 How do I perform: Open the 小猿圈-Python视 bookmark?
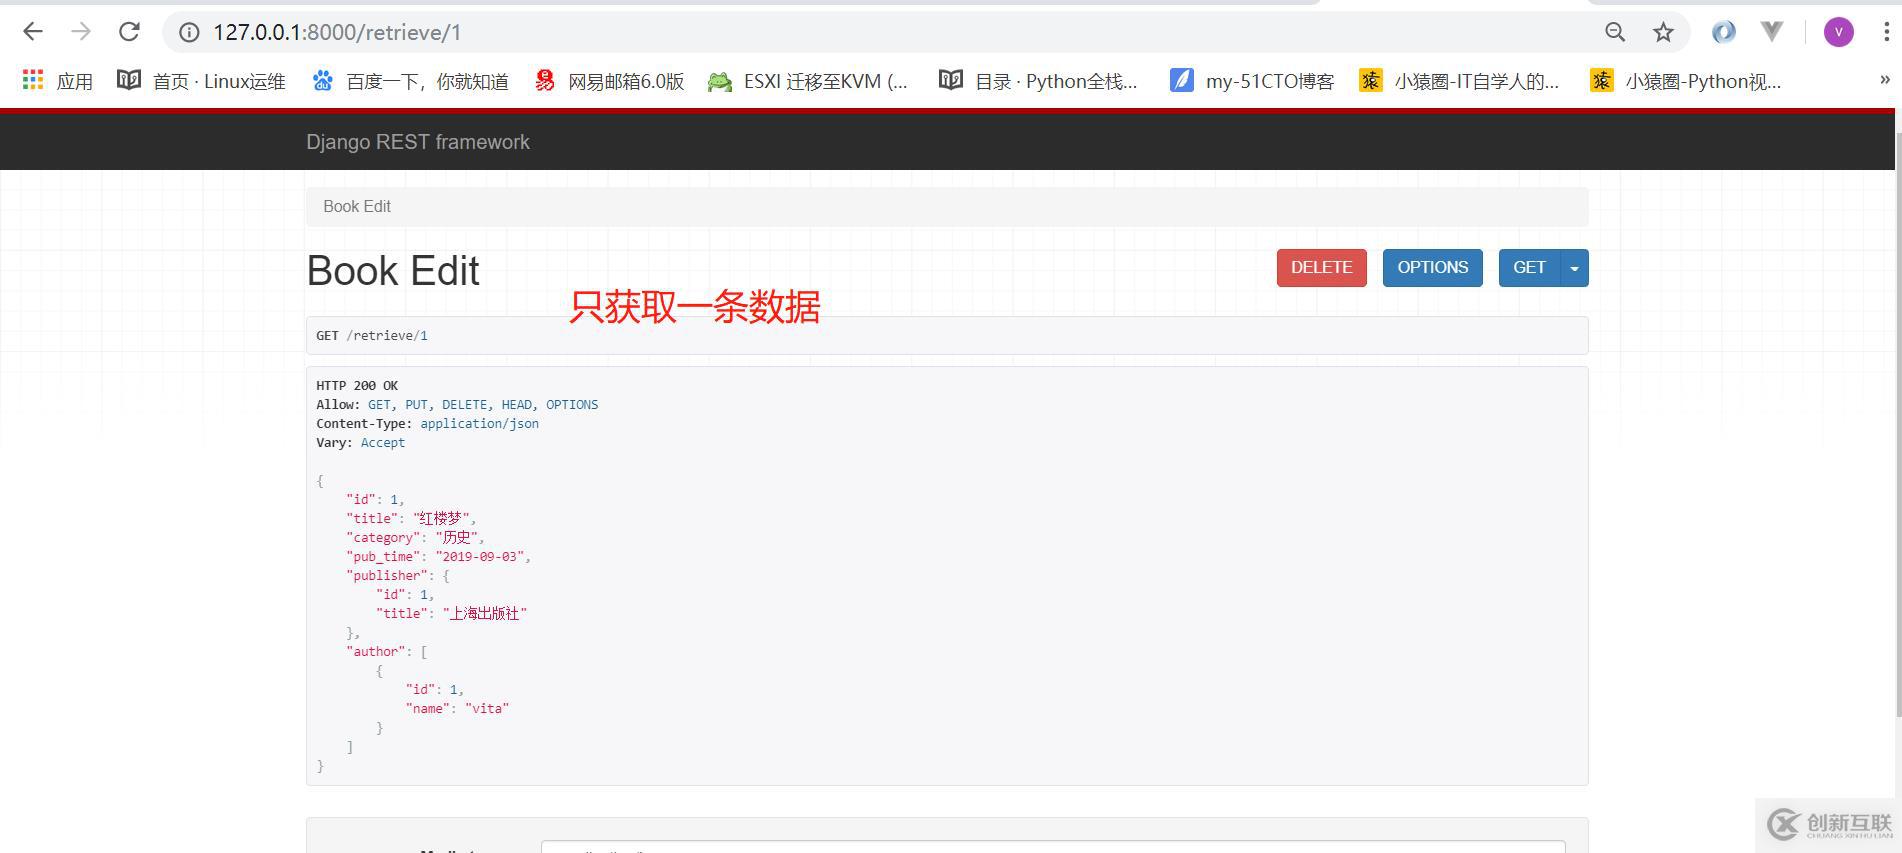click(x=1686, y=81)
